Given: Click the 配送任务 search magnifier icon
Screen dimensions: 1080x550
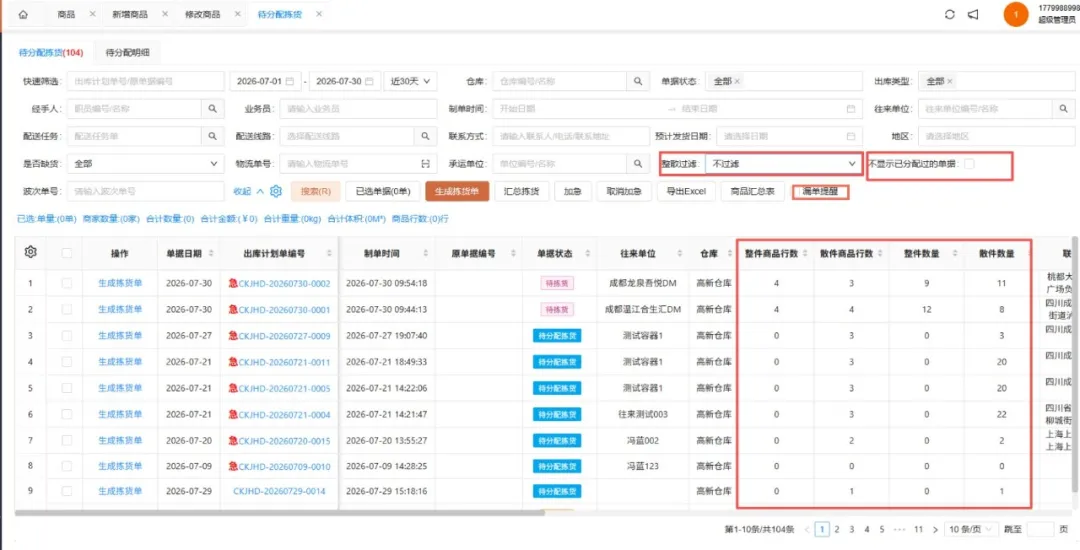Looking at the screenshot, I should pos(213,136).
